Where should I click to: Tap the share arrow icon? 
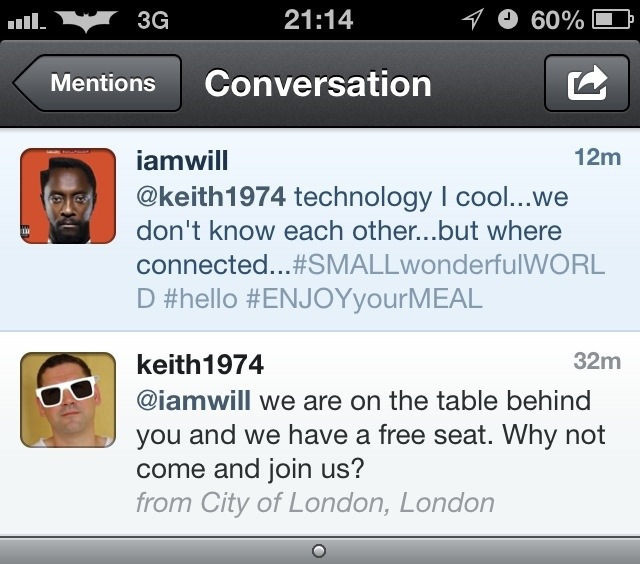click(586, 83)
